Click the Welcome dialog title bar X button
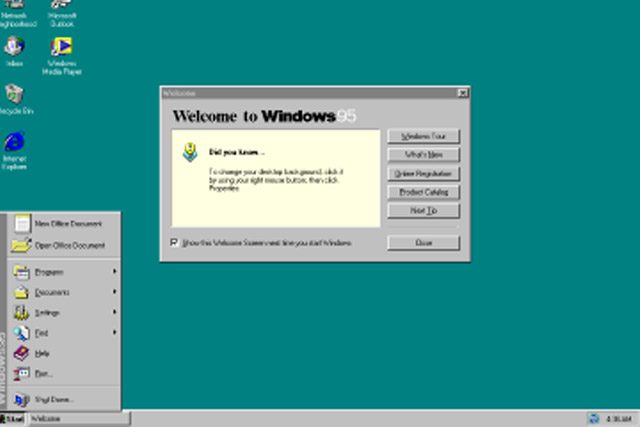This screenshot has width=640, height=427. 462,93
